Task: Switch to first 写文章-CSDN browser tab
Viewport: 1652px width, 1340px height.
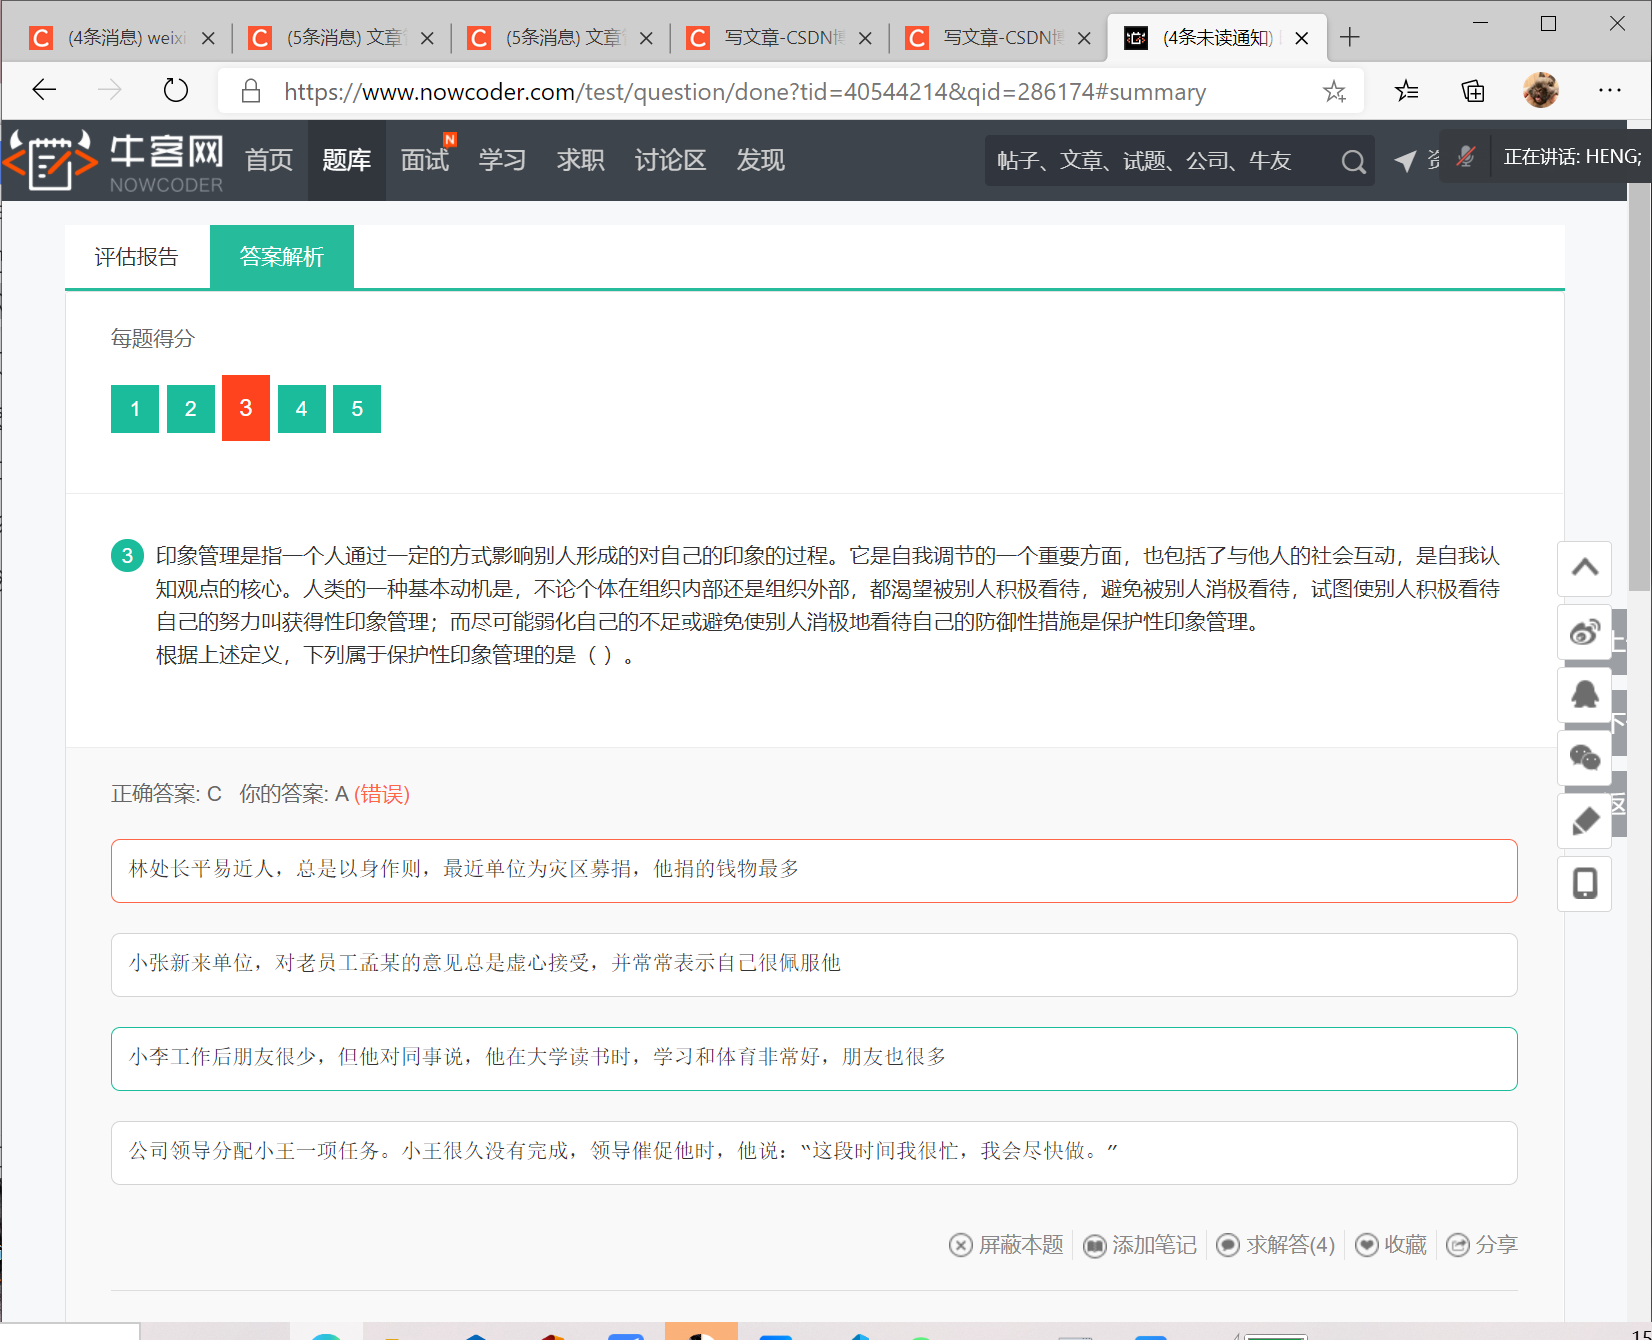Action: click(x=780, y=38)
